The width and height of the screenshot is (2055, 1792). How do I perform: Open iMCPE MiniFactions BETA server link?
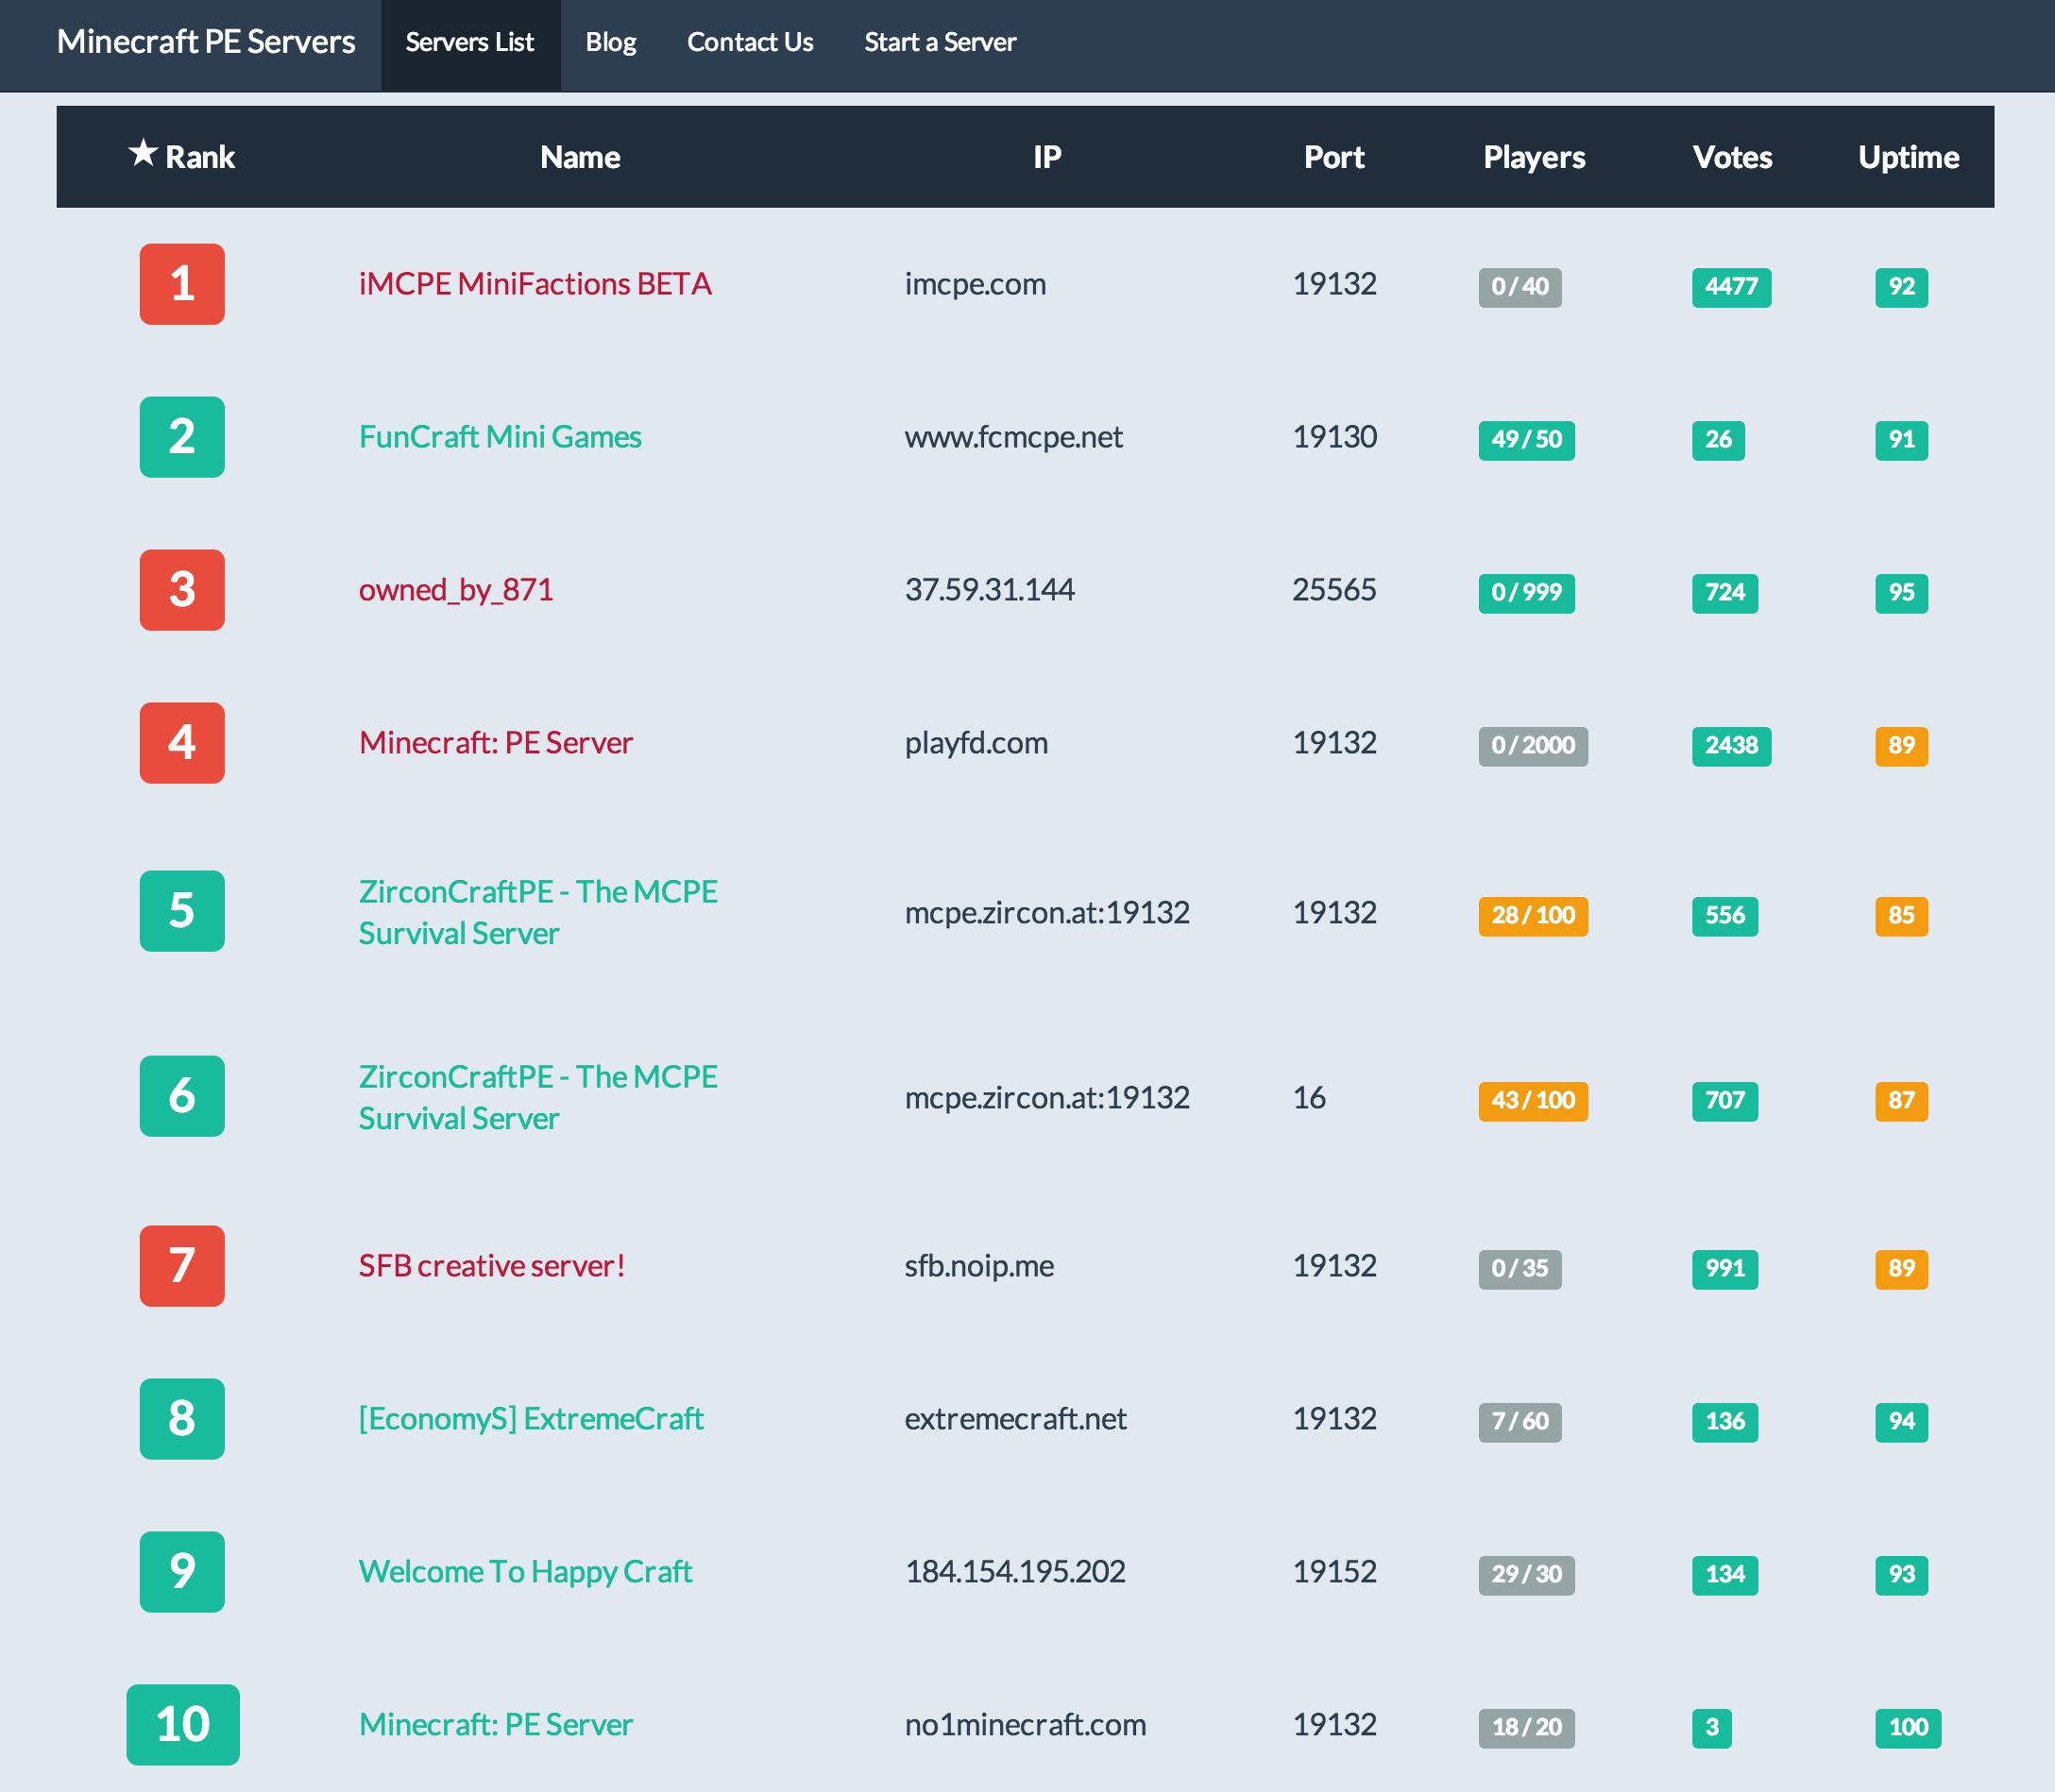(535, 285)
